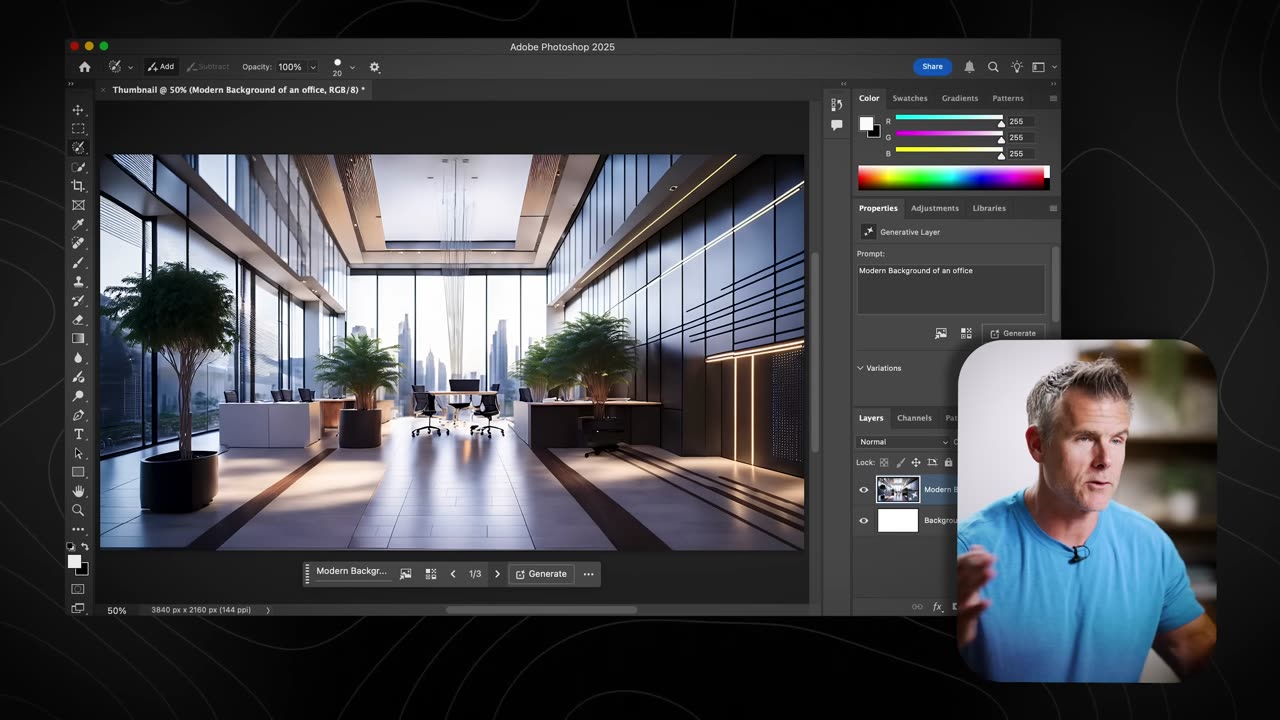Select the Rectangular Marquee tool

78,129
